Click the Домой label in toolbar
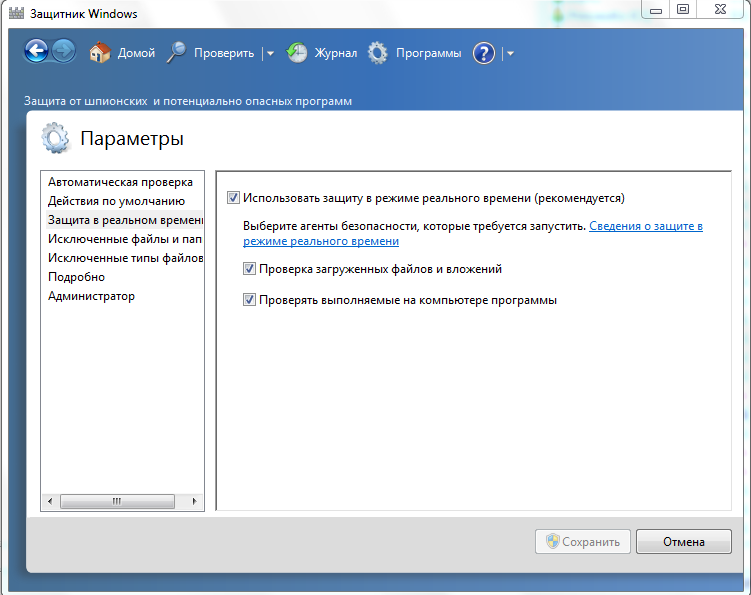Image resolution: width=751 pixels, height=595 pixels. [137, 53]
